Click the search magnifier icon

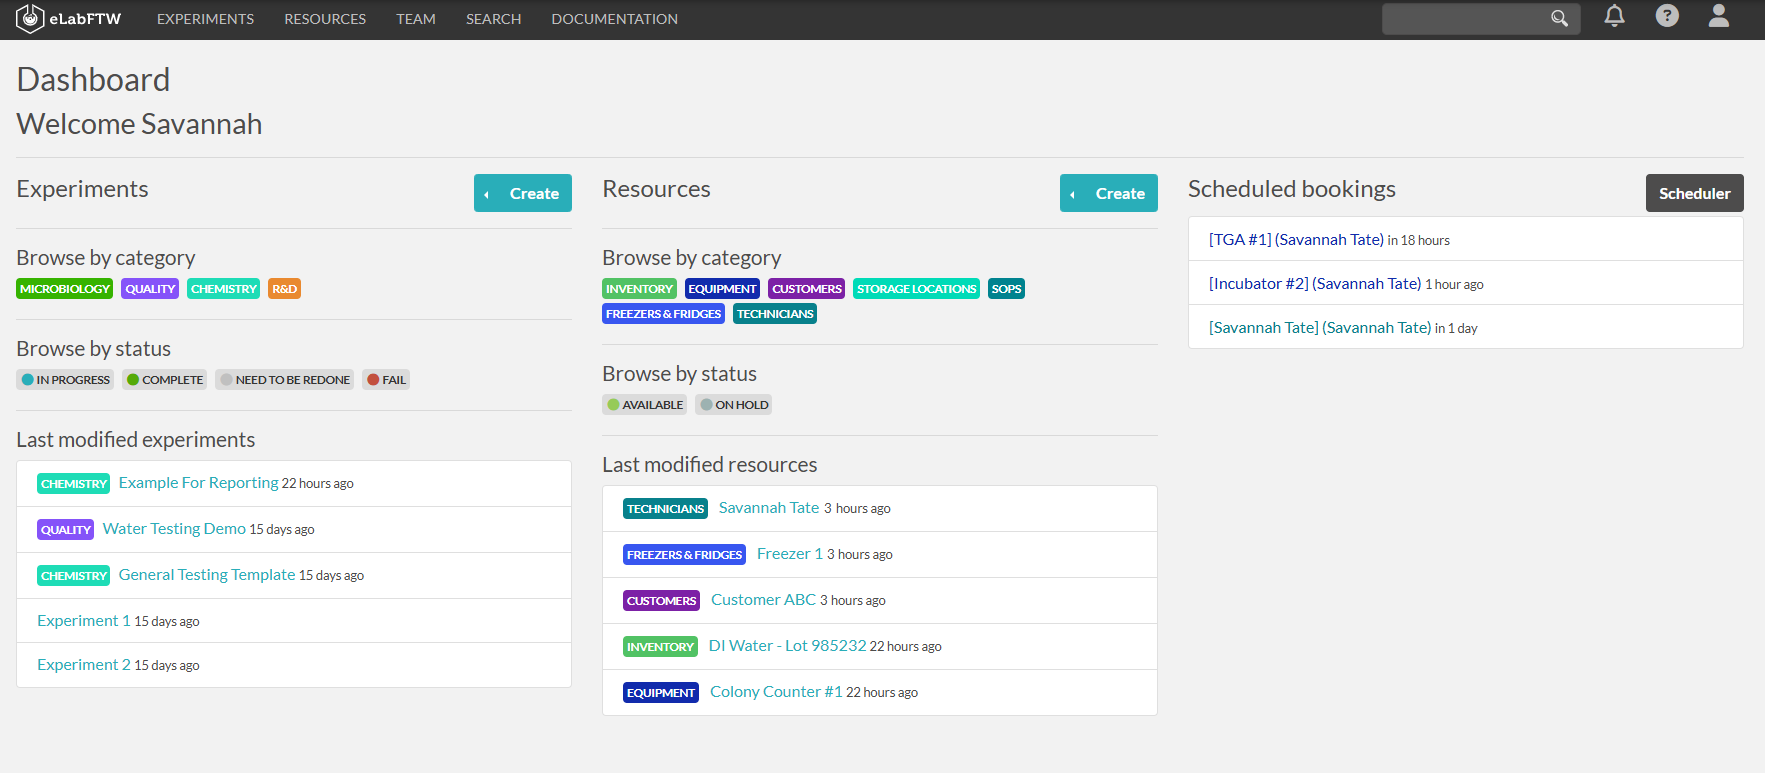click(1559, 18)
